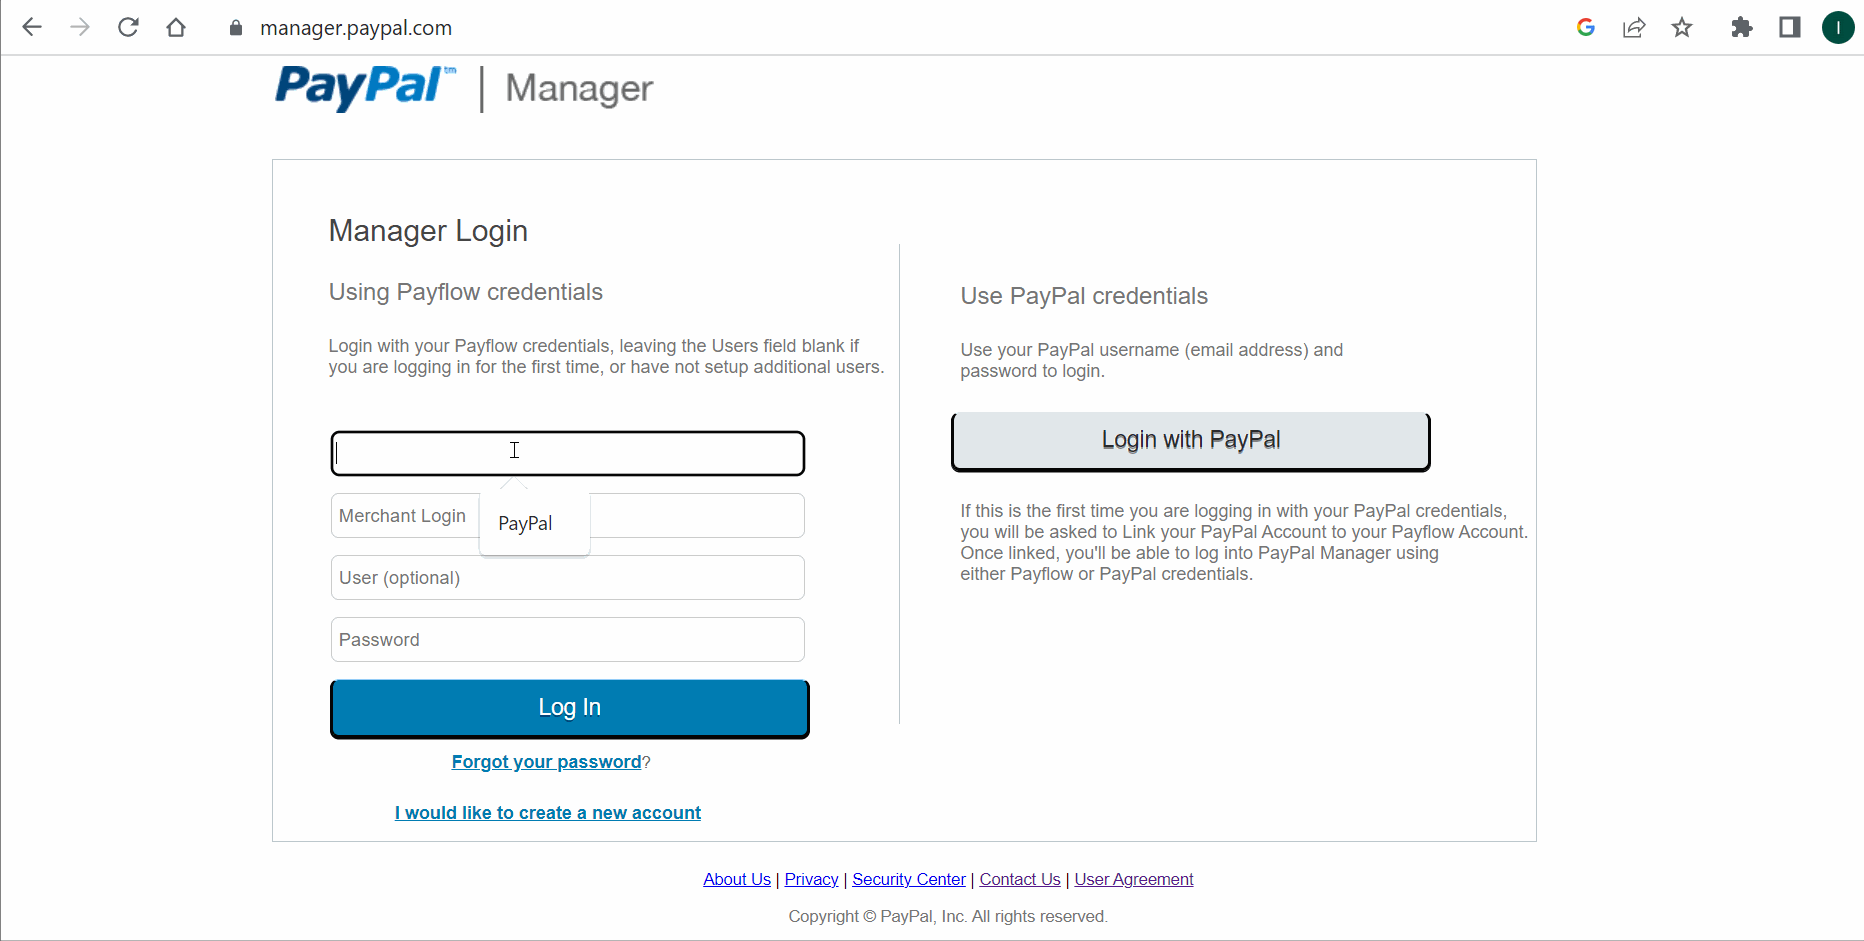The width and height of the screenshot is (1864, 941).
Task: Focus the empty partner input field
Action: click(x=568, y=453)
